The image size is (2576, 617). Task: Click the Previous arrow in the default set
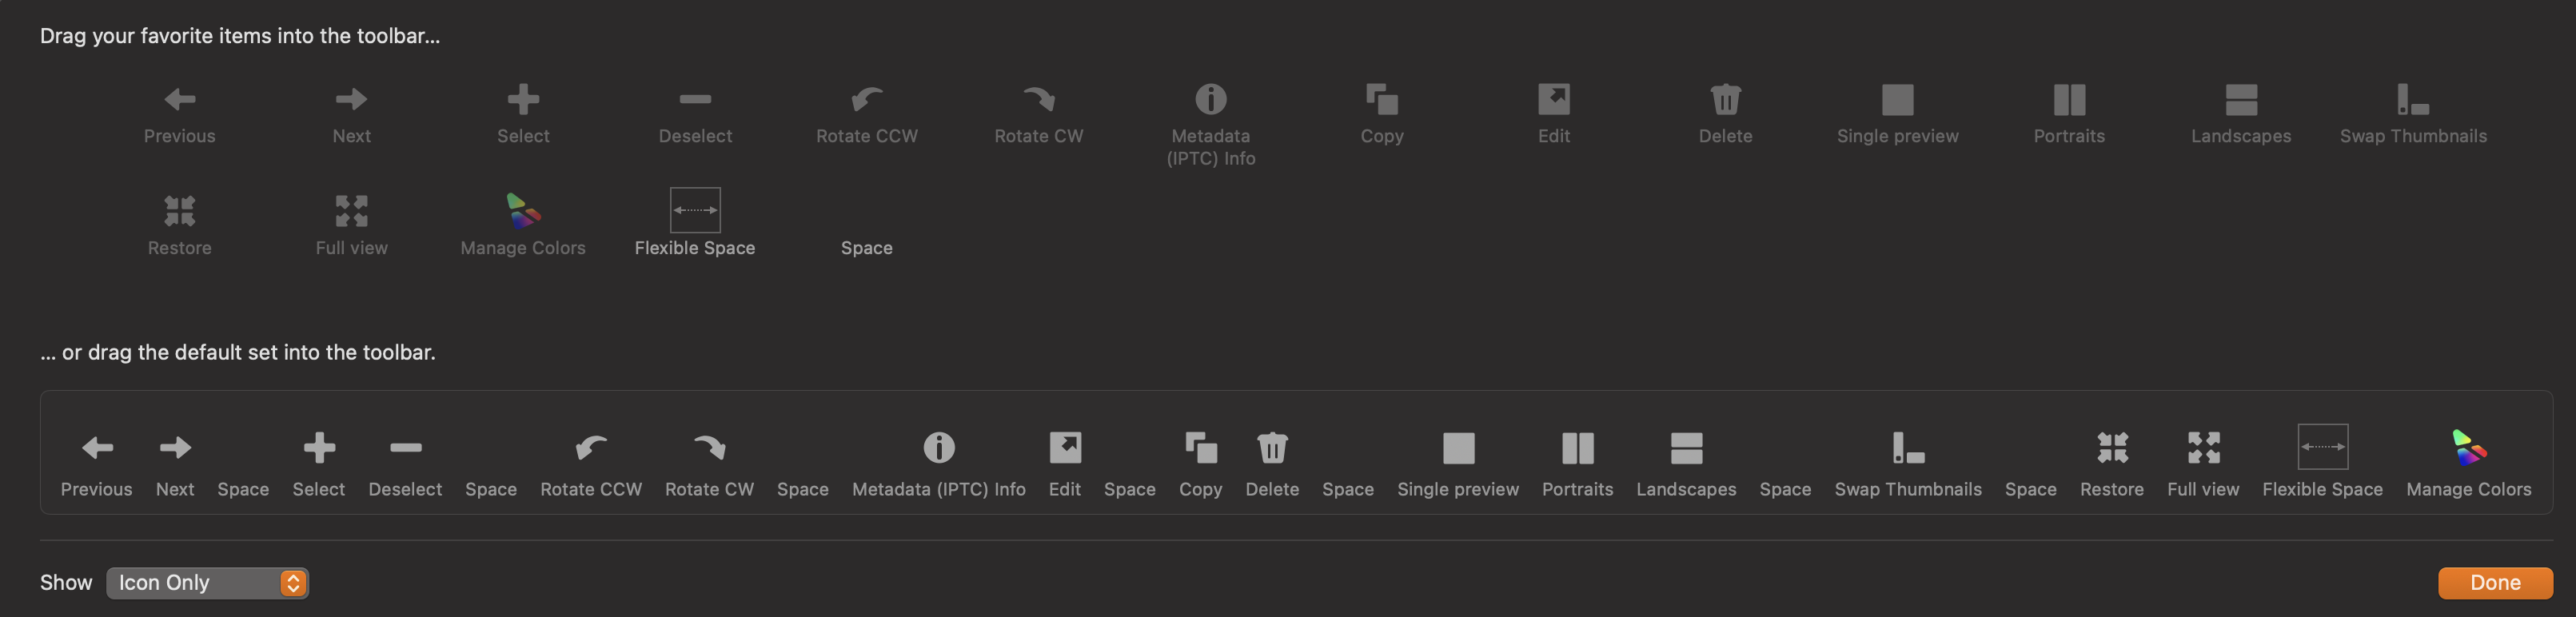tap(96, 448)
